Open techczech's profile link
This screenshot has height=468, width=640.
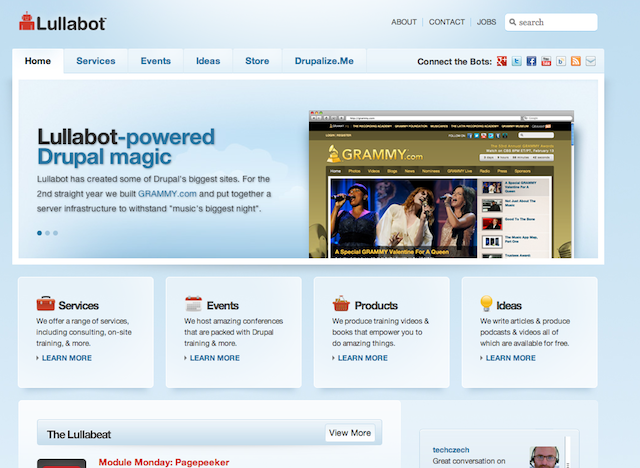click(451, 450)
